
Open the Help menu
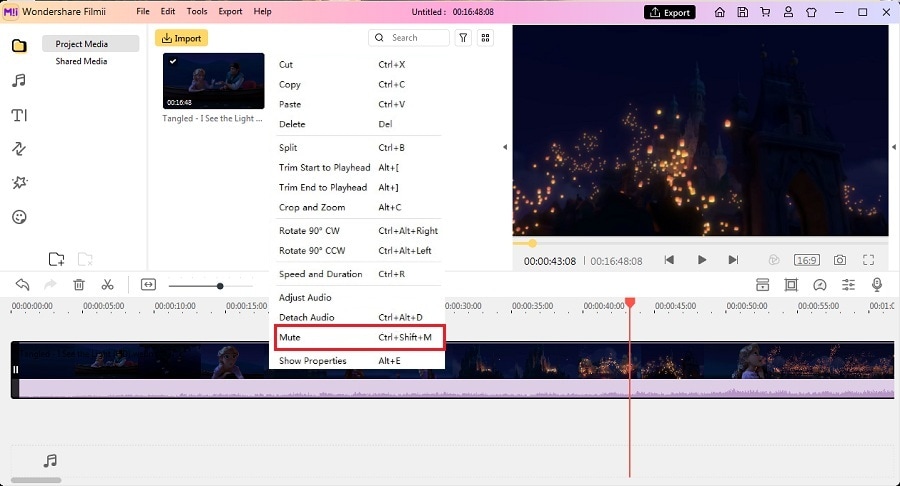(262, 11)
